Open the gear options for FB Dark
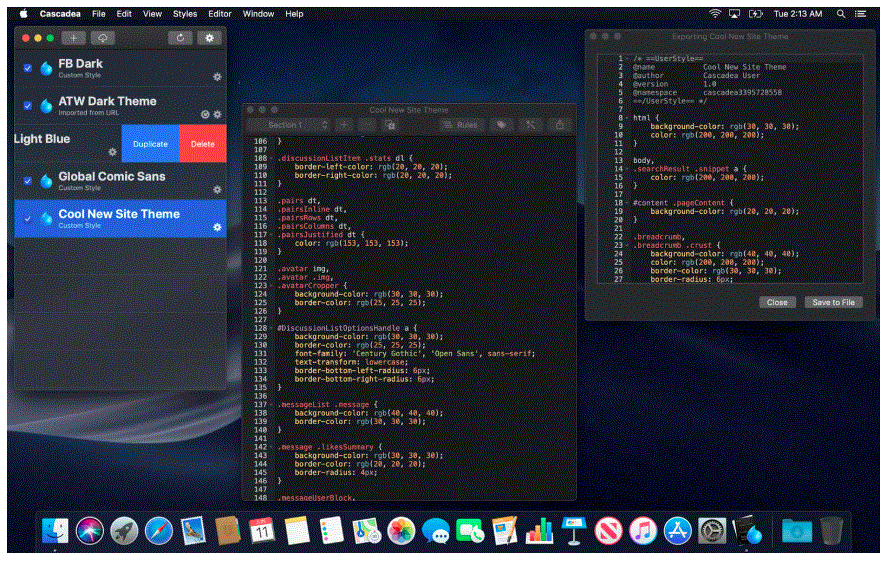Screen dimensions: 884x562 click(217, 77)
